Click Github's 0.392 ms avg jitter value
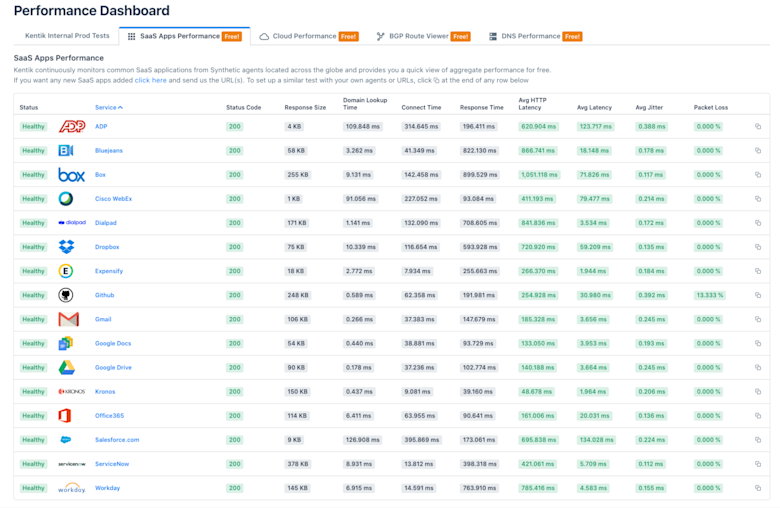The height and width of the screenshot is (508, 780). click(652, 295)
